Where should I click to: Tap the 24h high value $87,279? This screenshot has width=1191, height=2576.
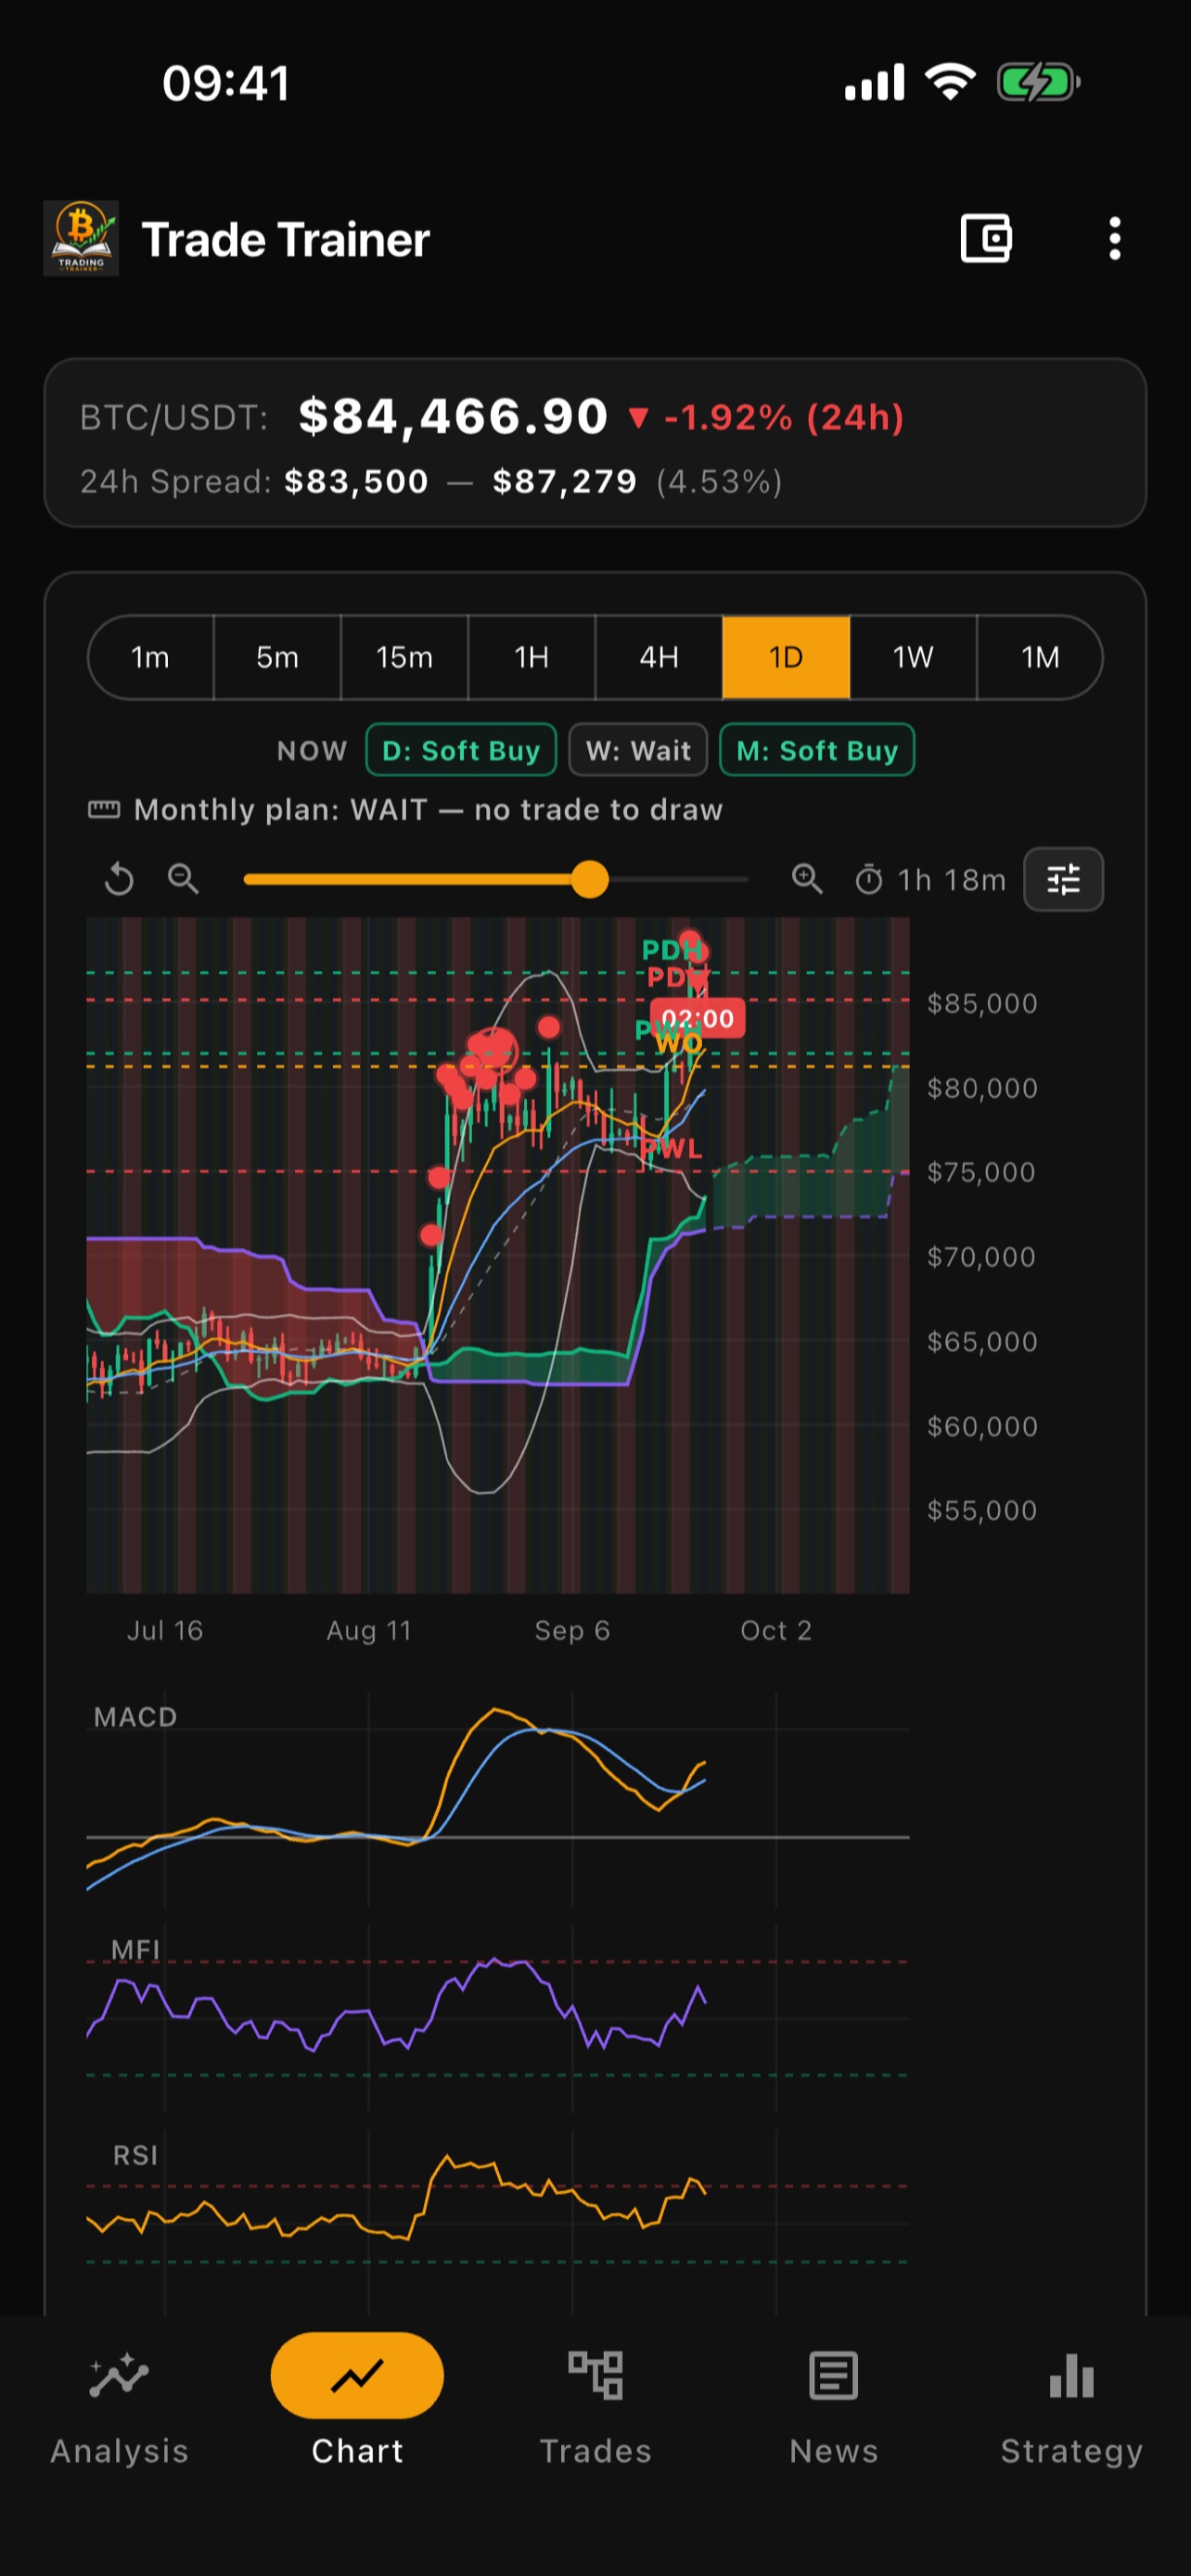coord(564,482)
